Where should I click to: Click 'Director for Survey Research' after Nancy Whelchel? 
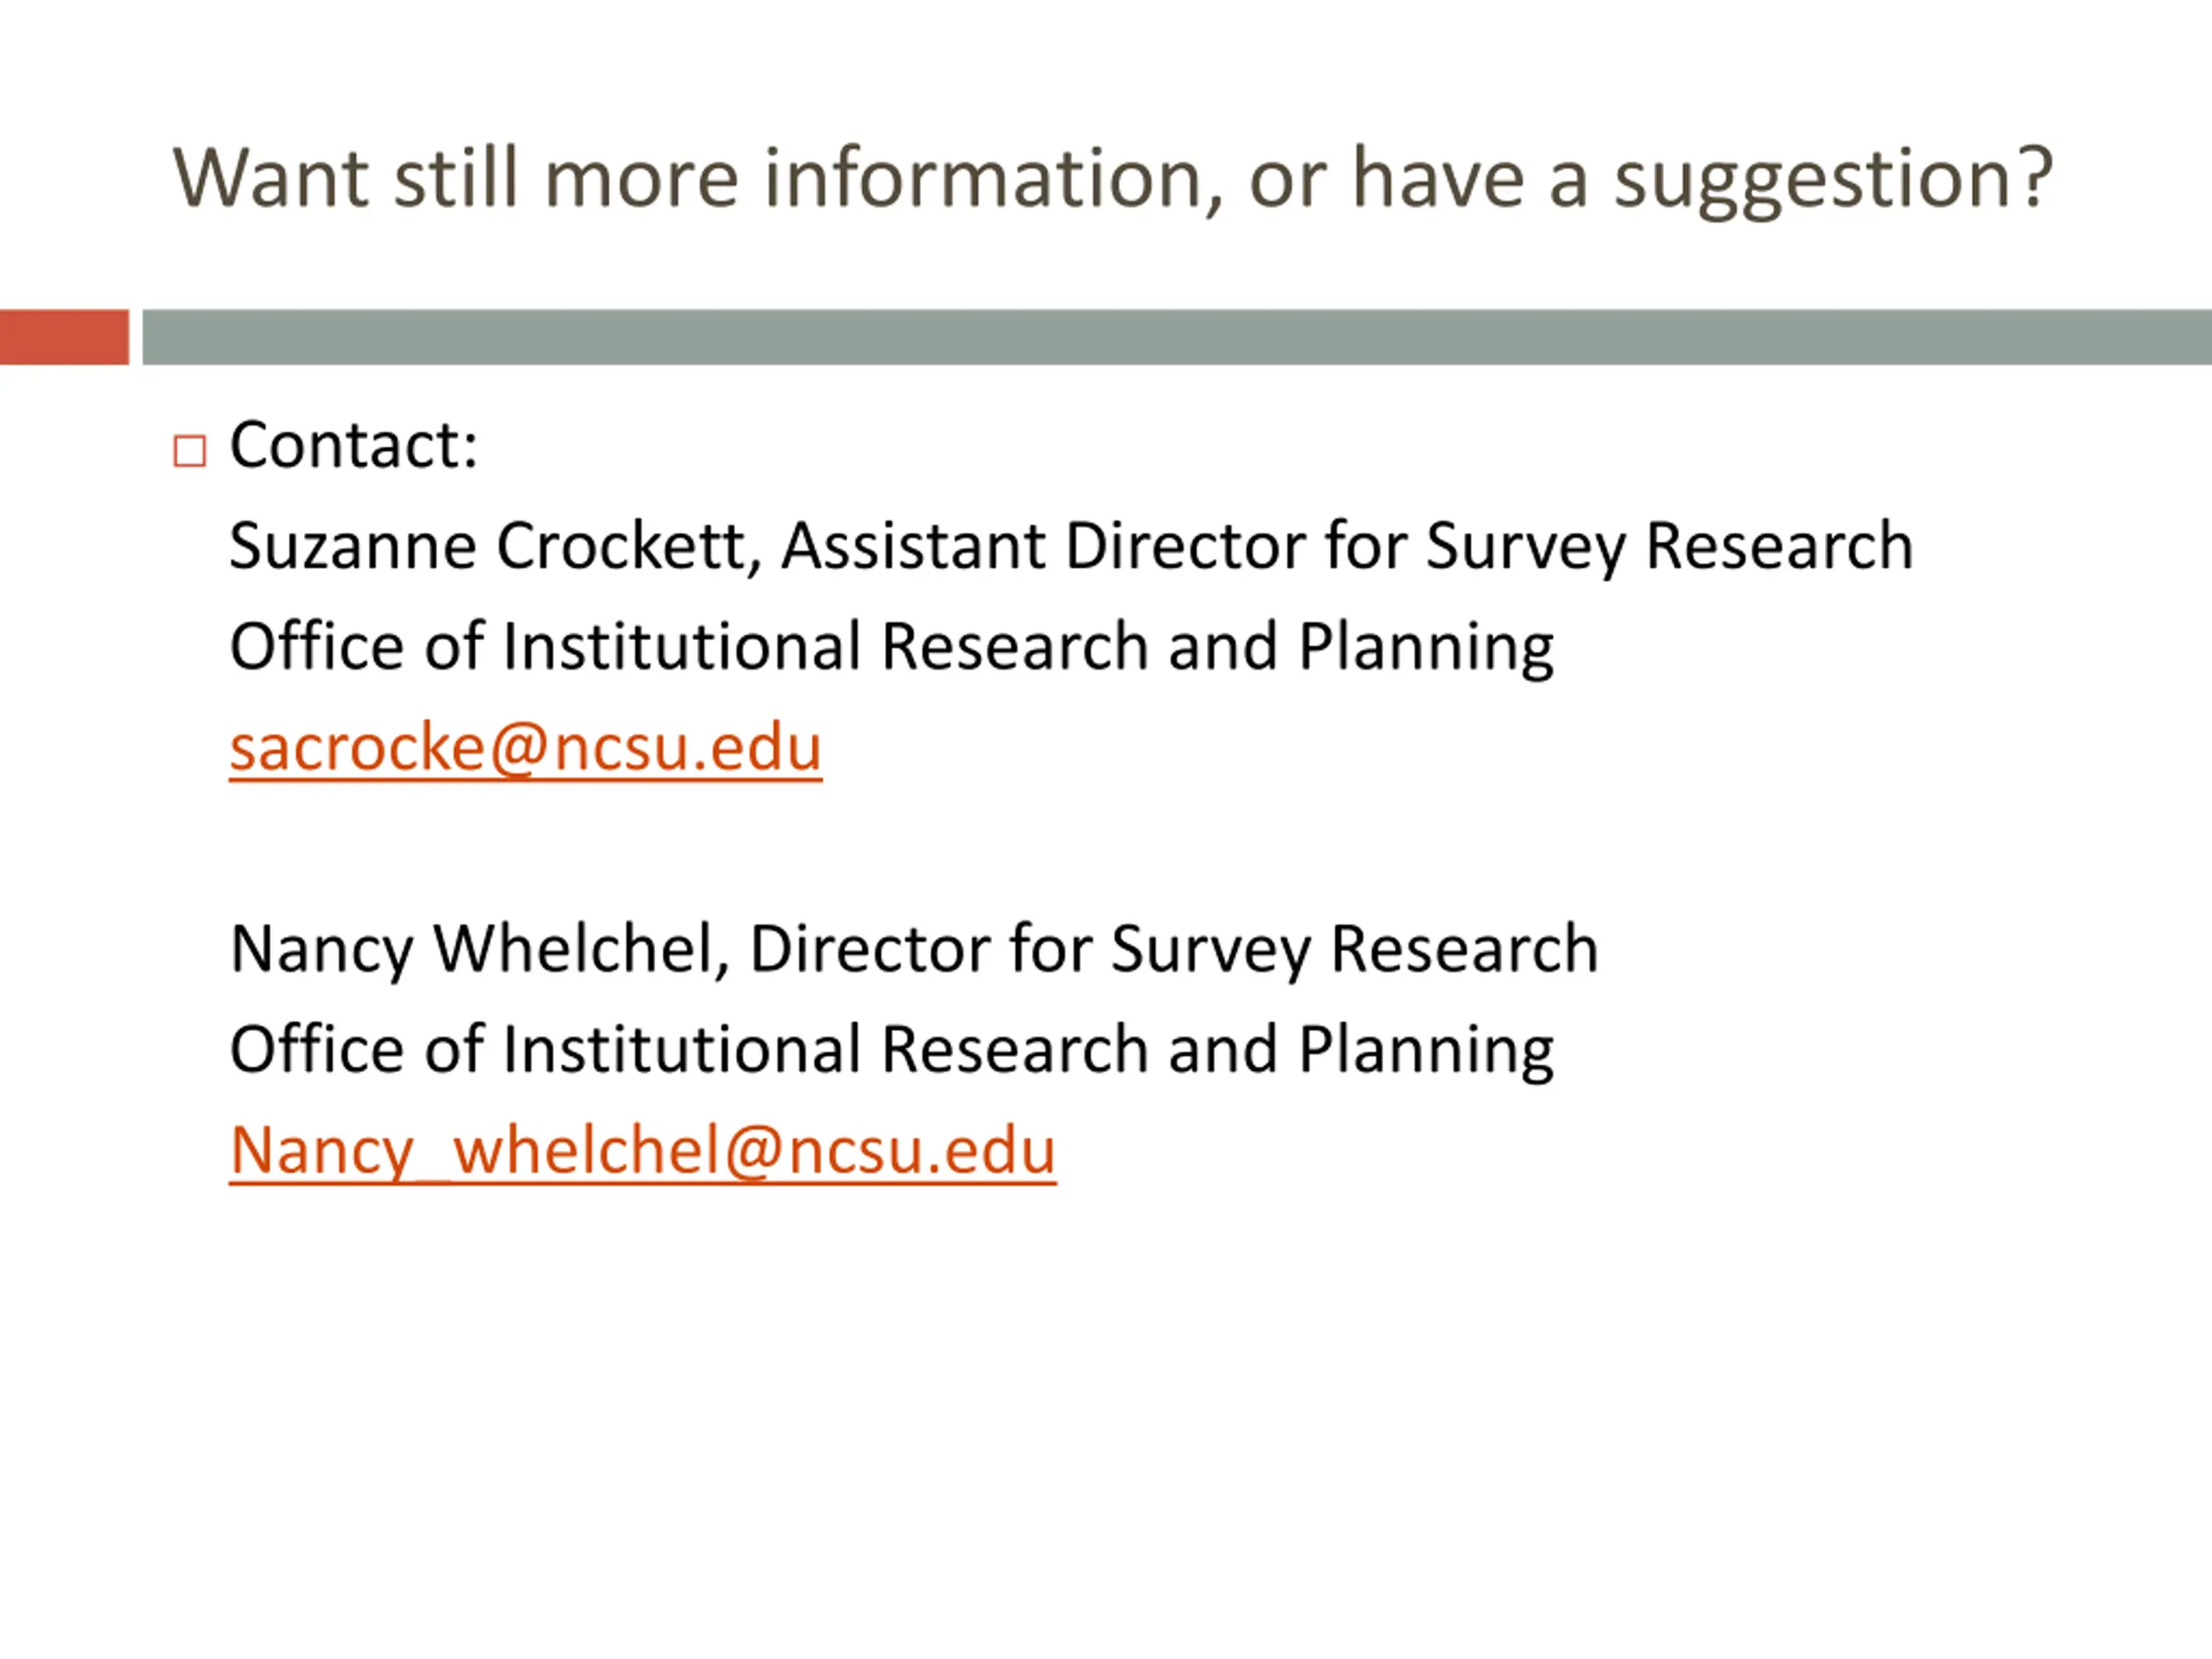click(x=1174, y=949)
